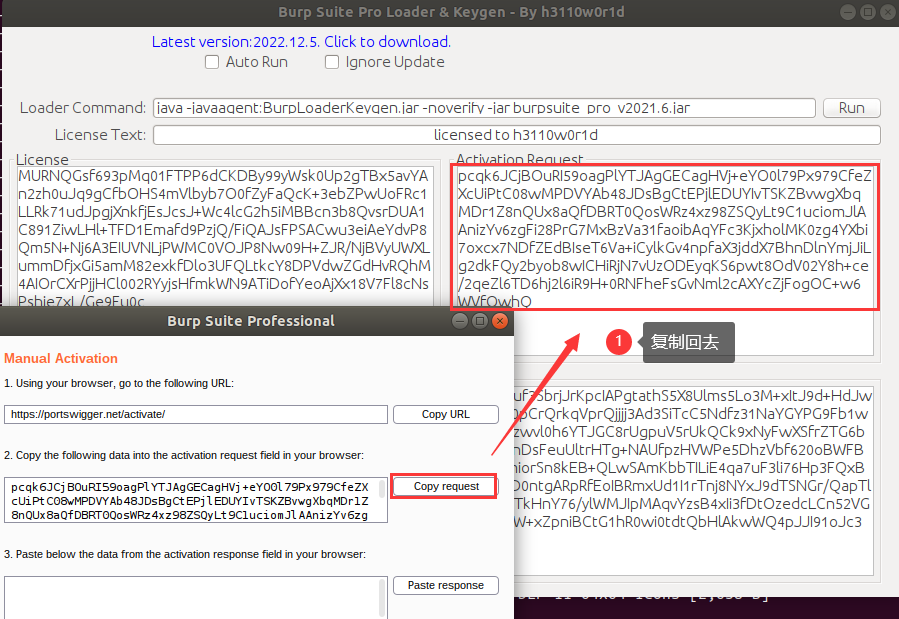The image size is (899, 619).
Task: Click the Activation Response text area in keygen
Action: click(x=693, y=479)
